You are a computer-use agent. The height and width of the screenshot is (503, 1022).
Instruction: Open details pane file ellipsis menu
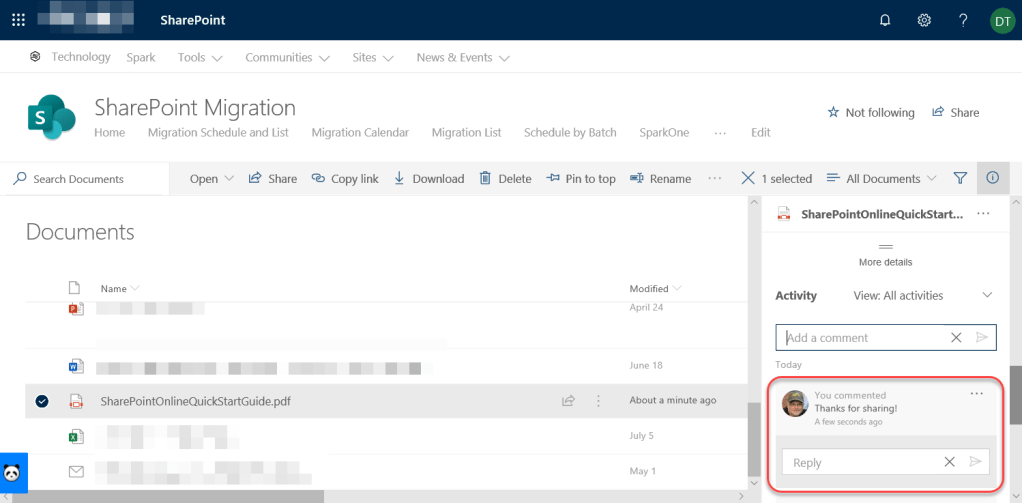(x=984, y=214)
